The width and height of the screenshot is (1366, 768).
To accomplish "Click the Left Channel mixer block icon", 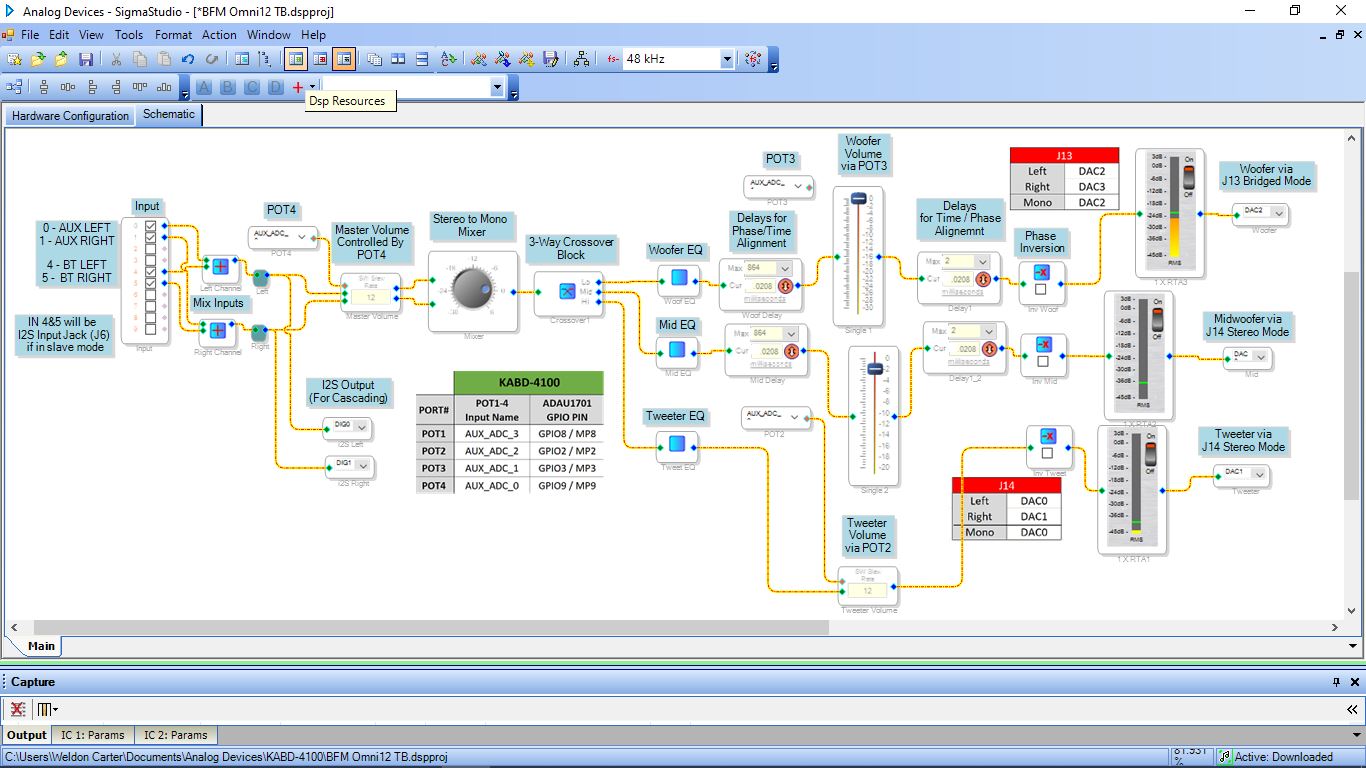I will 220,267.
